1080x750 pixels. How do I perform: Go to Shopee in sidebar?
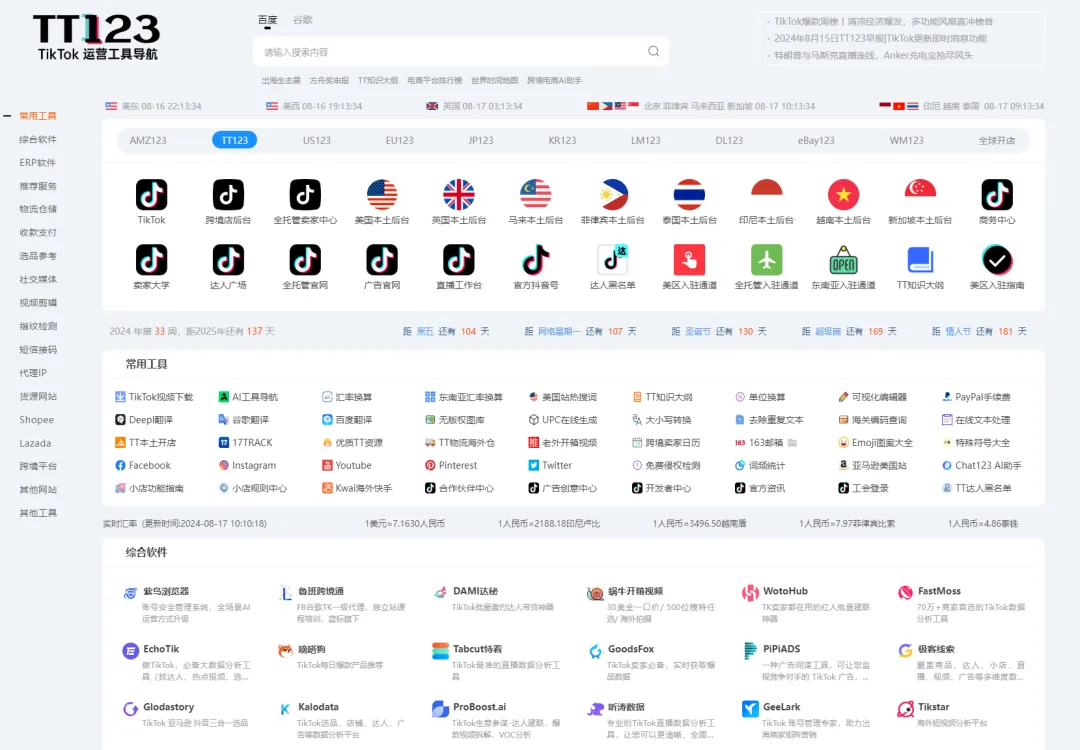click(37, 419)
